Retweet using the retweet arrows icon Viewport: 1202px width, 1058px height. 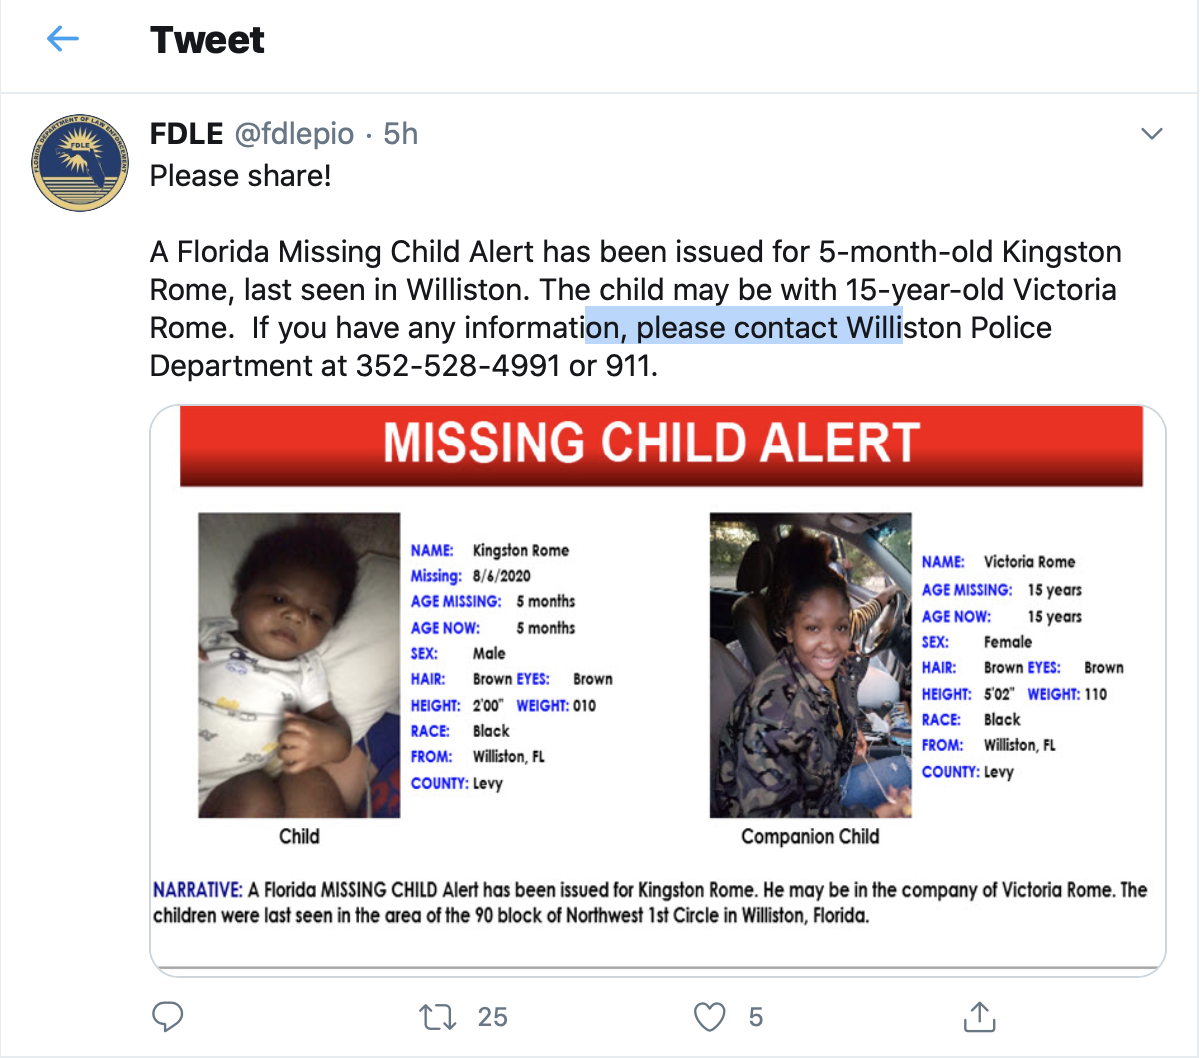(x=438, y=1017)
